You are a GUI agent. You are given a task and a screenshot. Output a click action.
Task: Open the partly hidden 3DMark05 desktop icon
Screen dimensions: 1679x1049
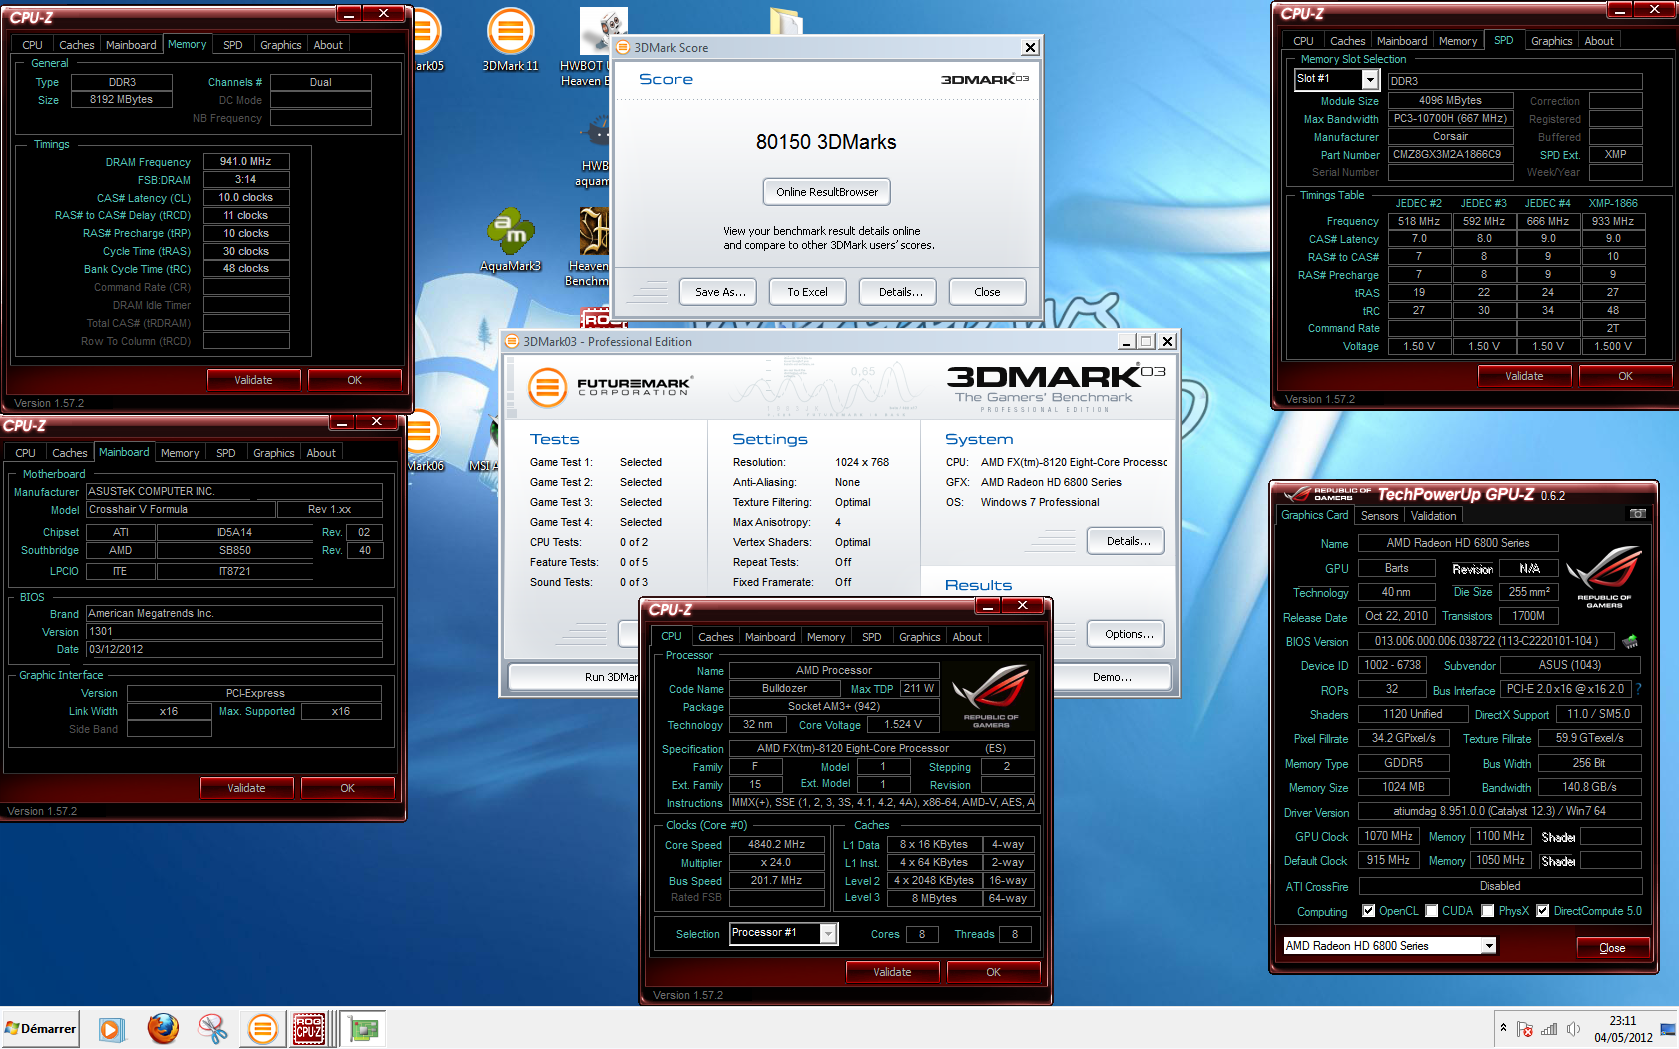(x=427, y=40)
